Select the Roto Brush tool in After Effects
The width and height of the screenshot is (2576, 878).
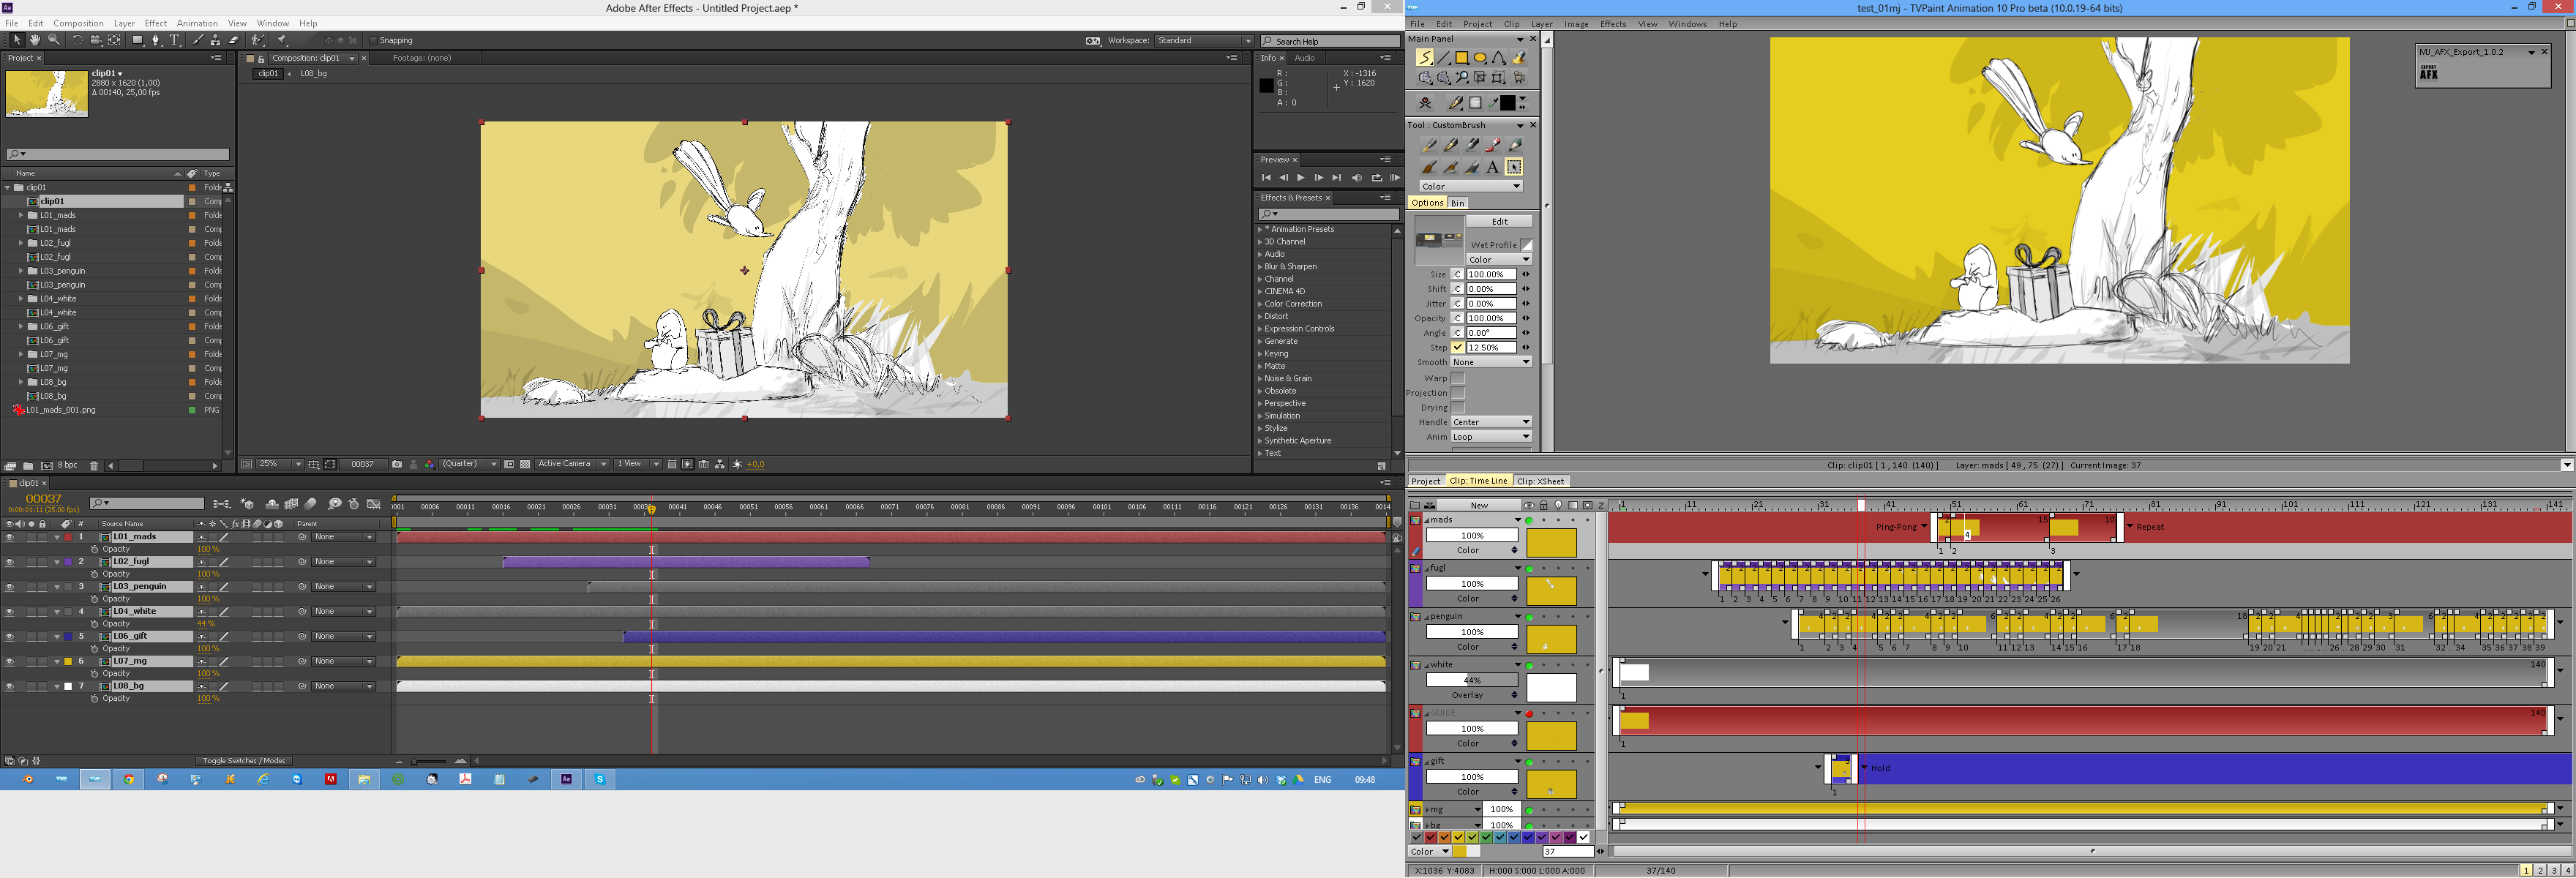tap(258, 40)
